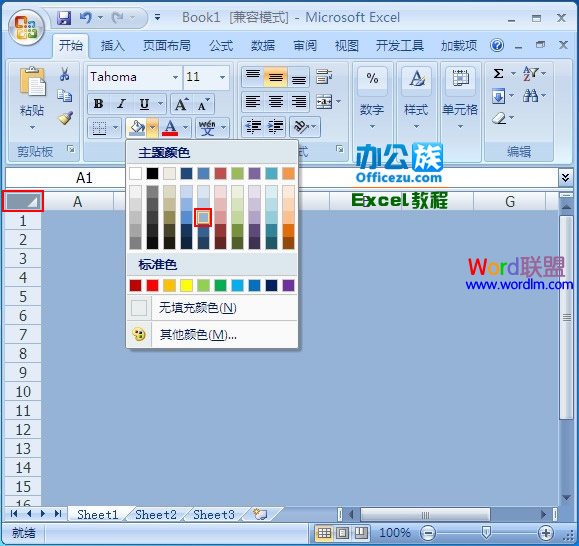Open the 视图 tab
This screenshot has height=546, width=579.
coord(346,46)
